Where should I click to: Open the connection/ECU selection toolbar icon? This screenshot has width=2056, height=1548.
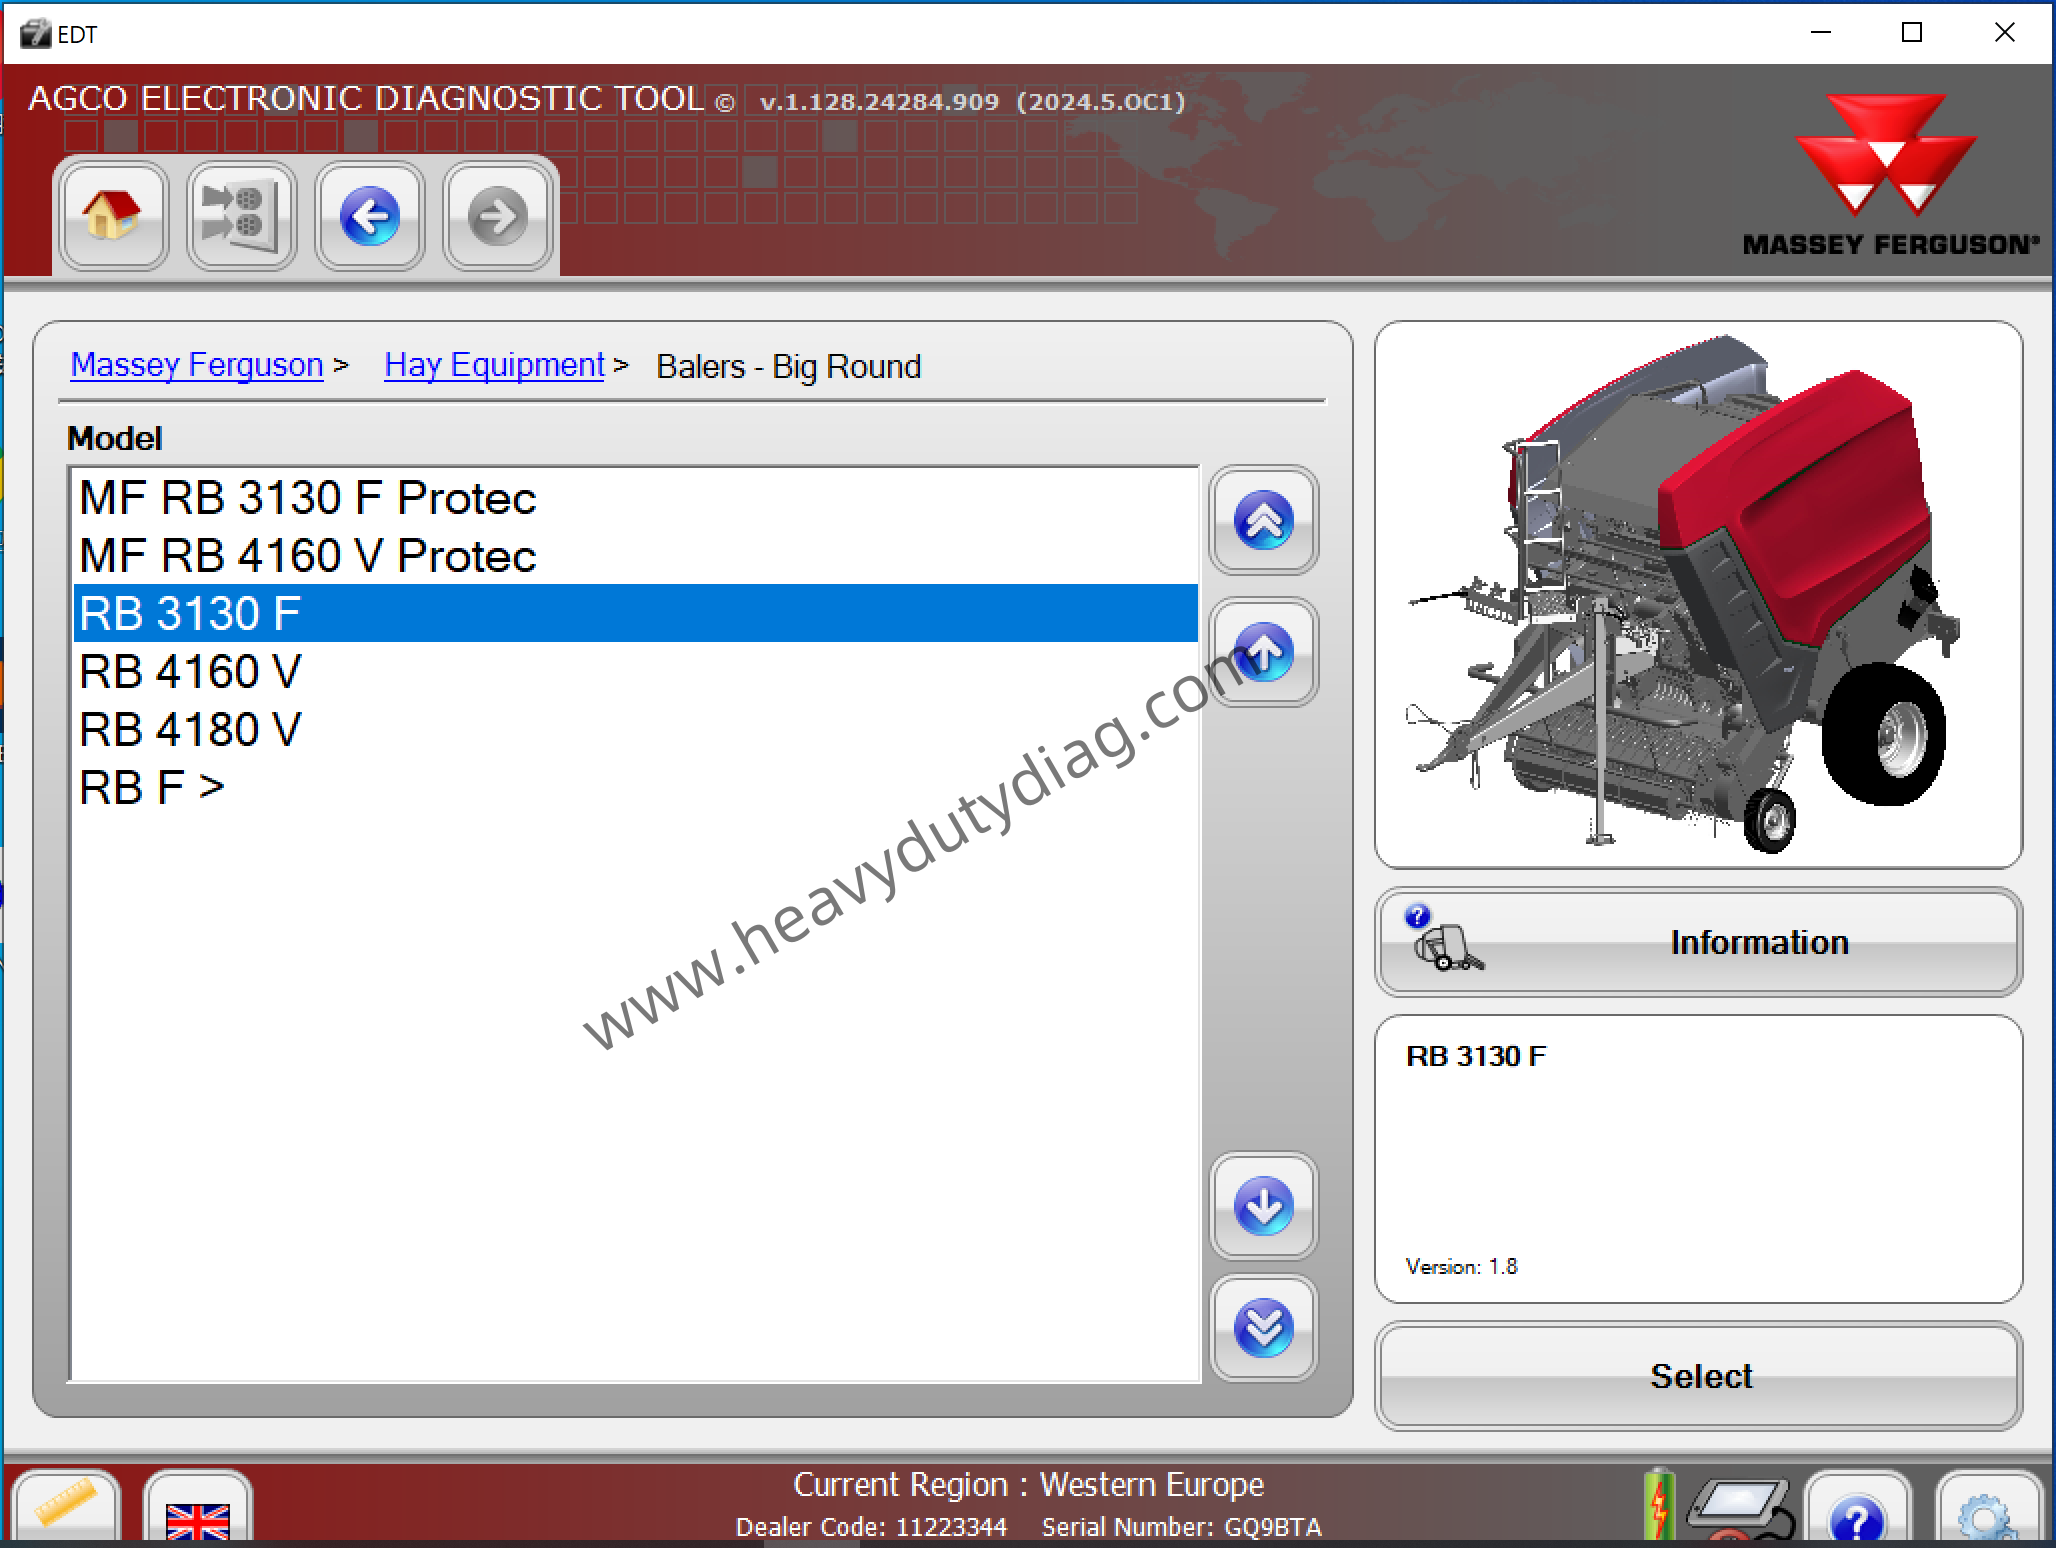pyautogui.click(x=241, y=215)
